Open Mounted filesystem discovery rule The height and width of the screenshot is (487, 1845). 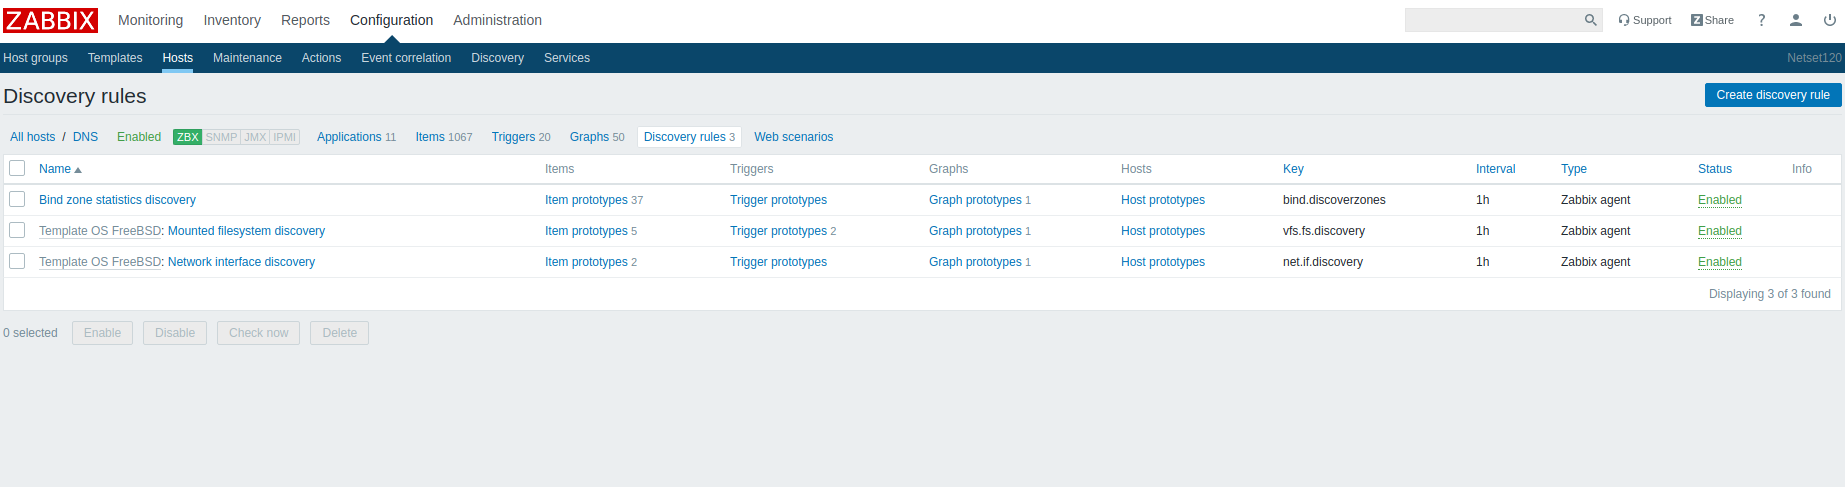click(246, 231)
